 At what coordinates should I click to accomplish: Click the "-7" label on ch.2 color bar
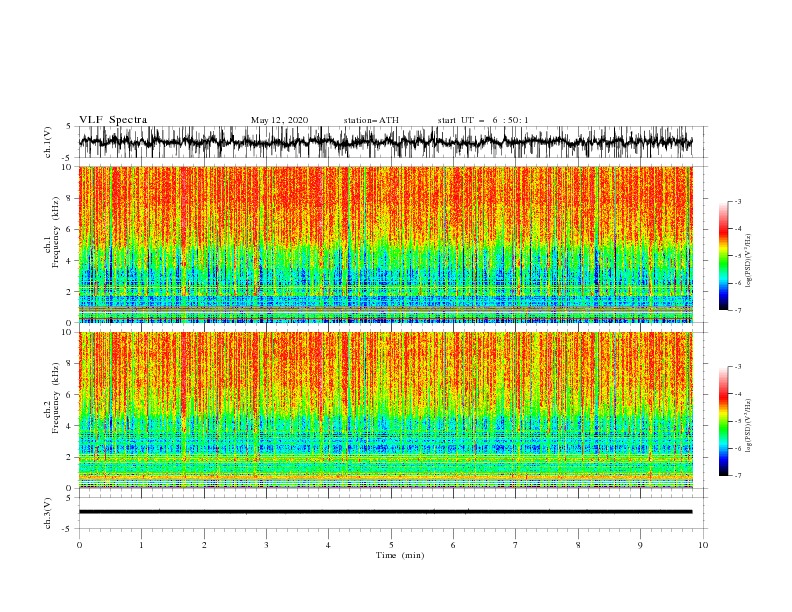point(738,476)
